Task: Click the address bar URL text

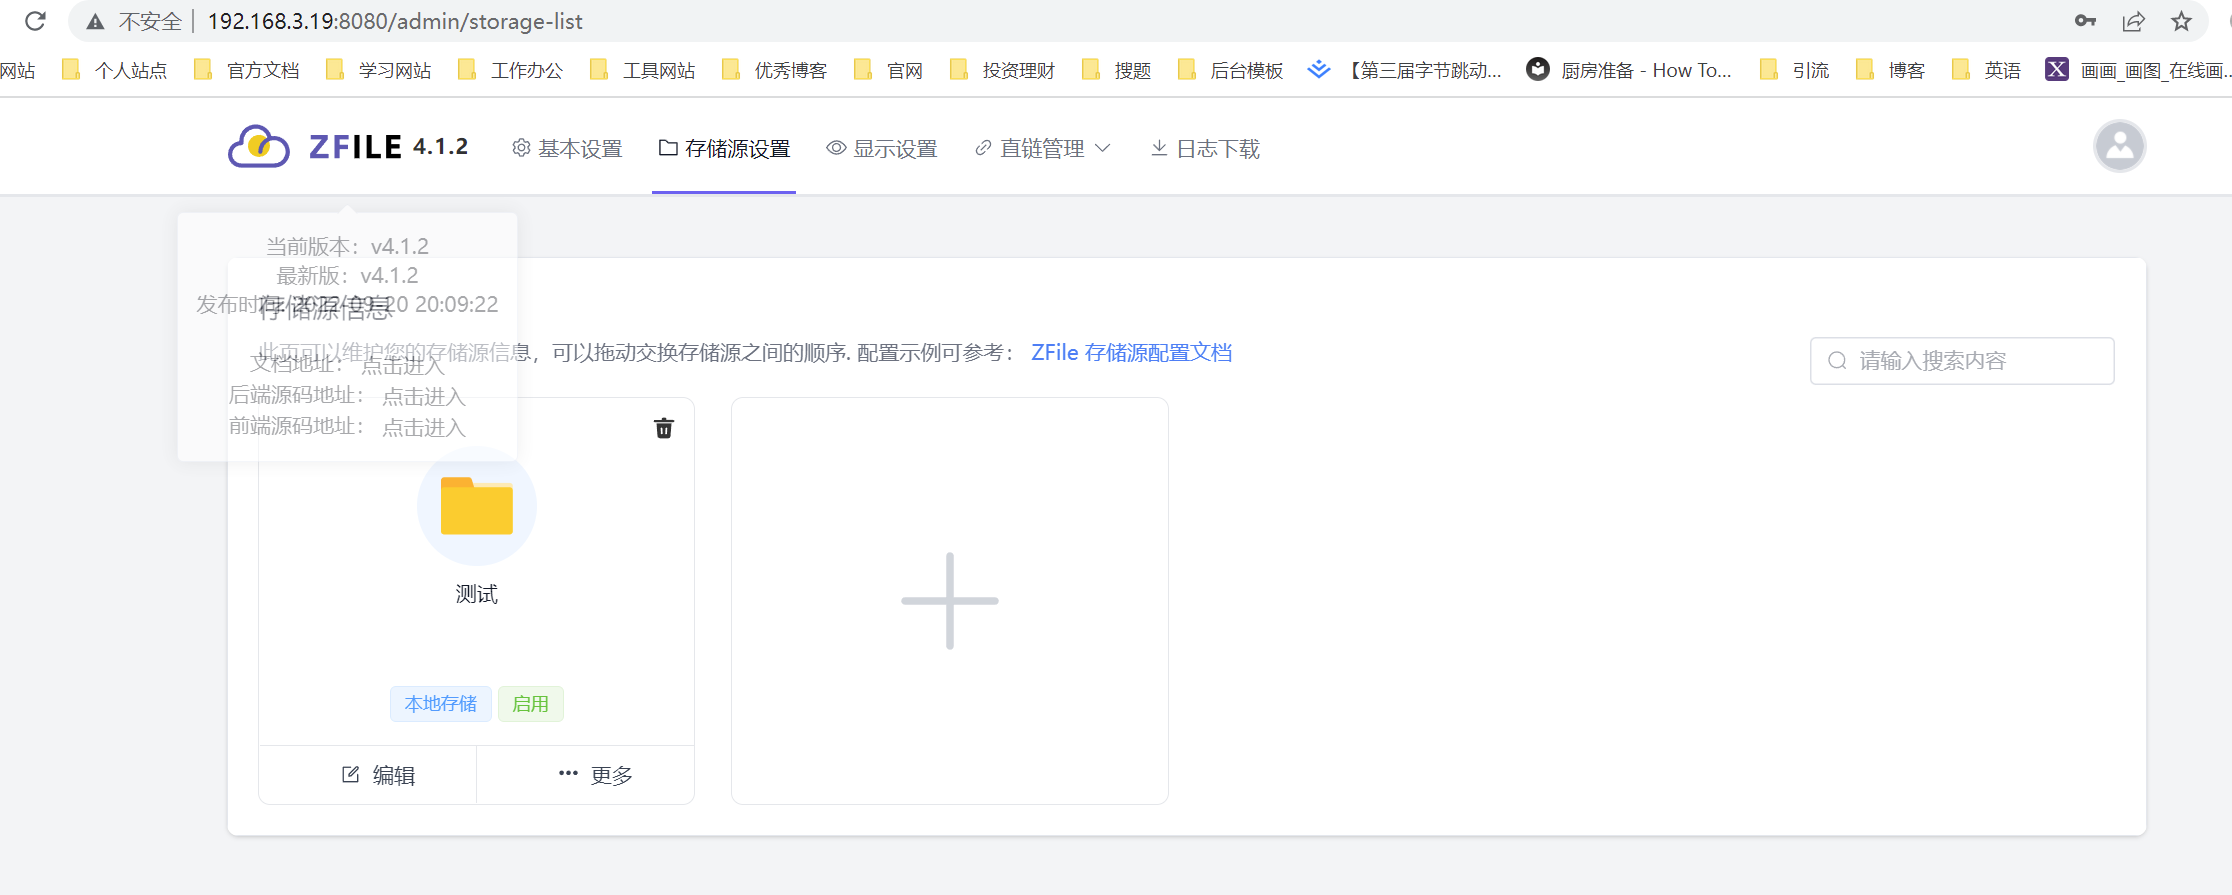Action: tap(395, 21)
